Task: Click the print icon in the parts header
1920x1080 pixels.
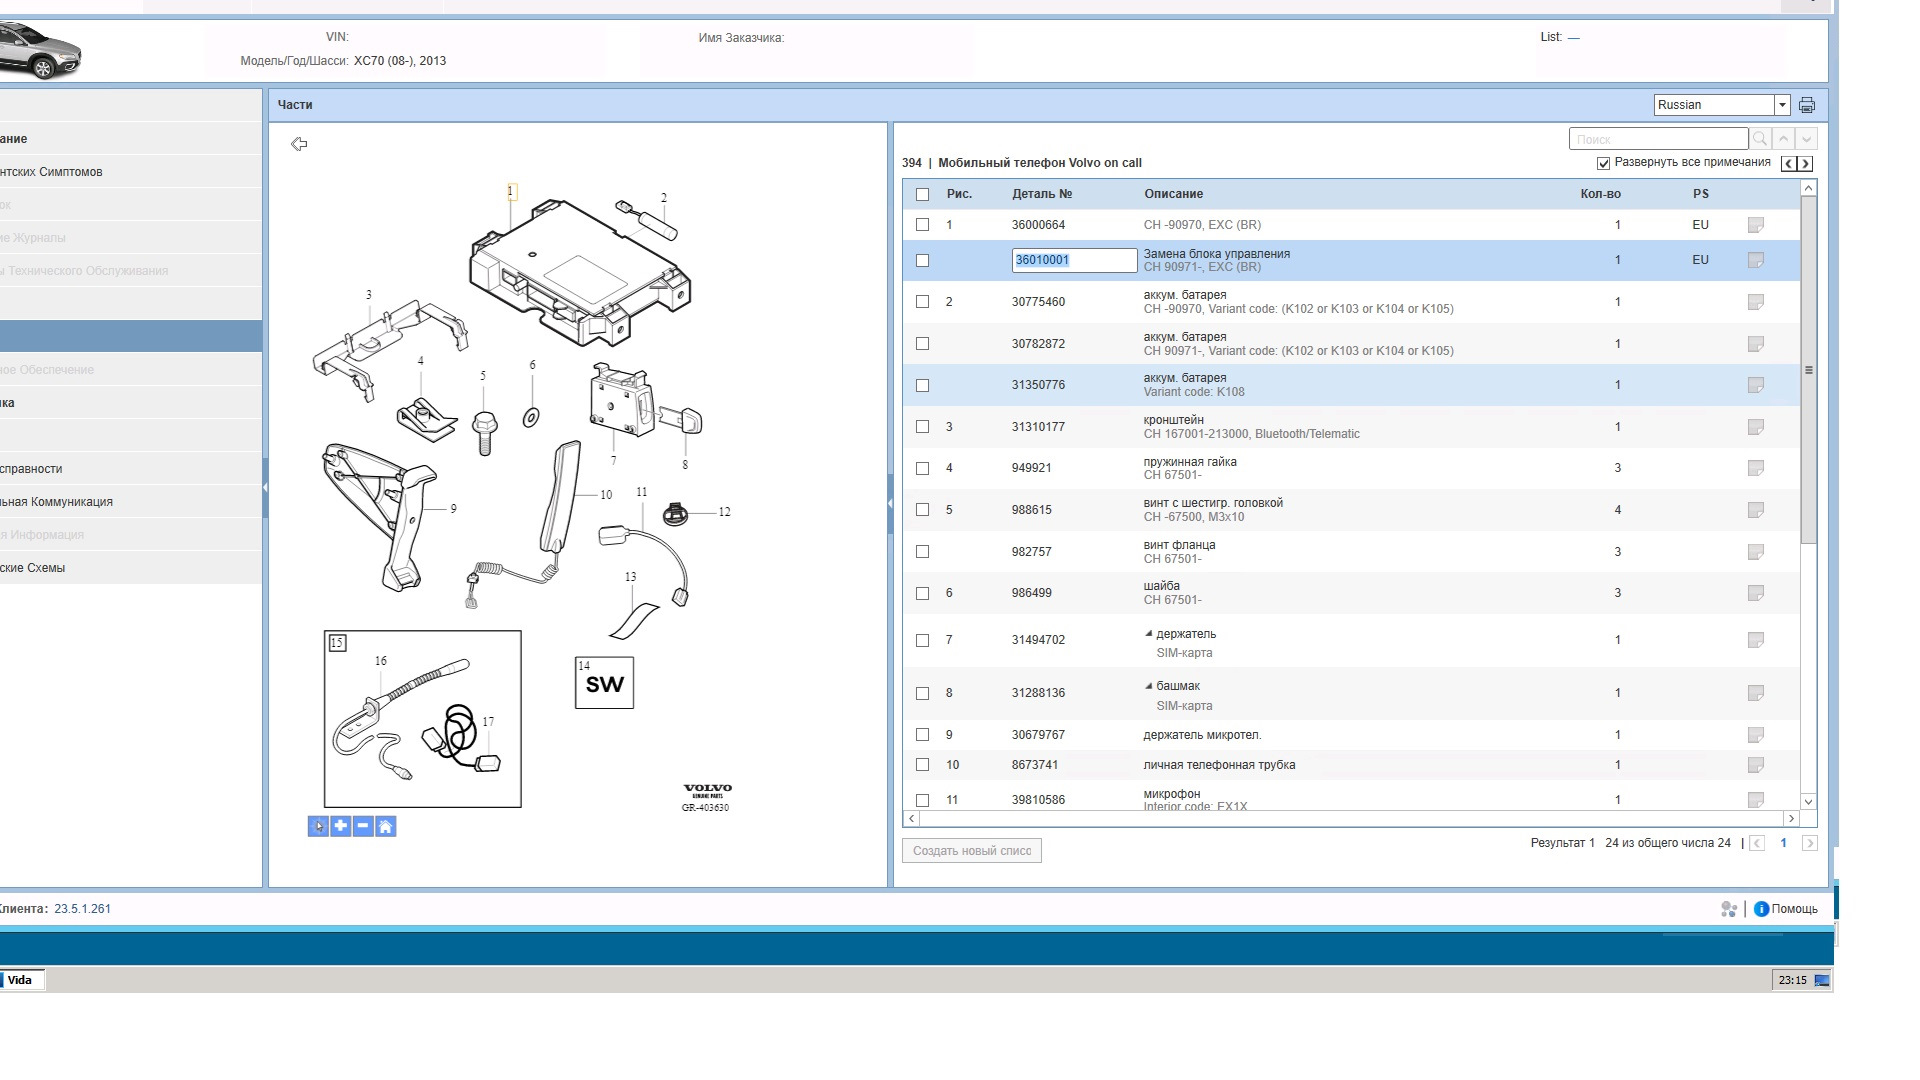Action: pos(1806,105)
